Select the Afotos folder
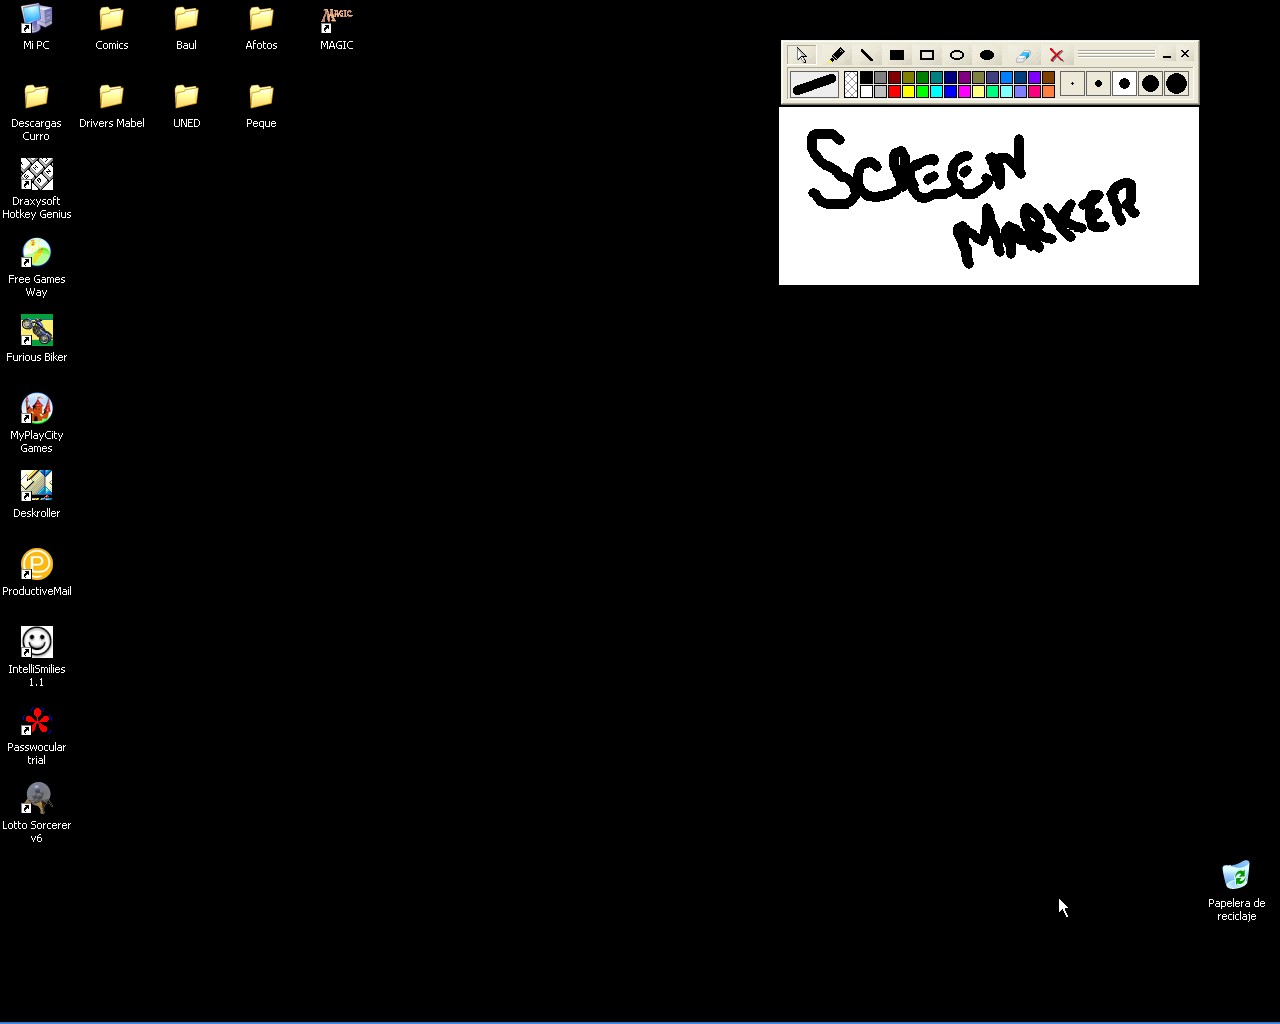The height and width of the screenshot is (1024, 1280). [x=261, y=27]
